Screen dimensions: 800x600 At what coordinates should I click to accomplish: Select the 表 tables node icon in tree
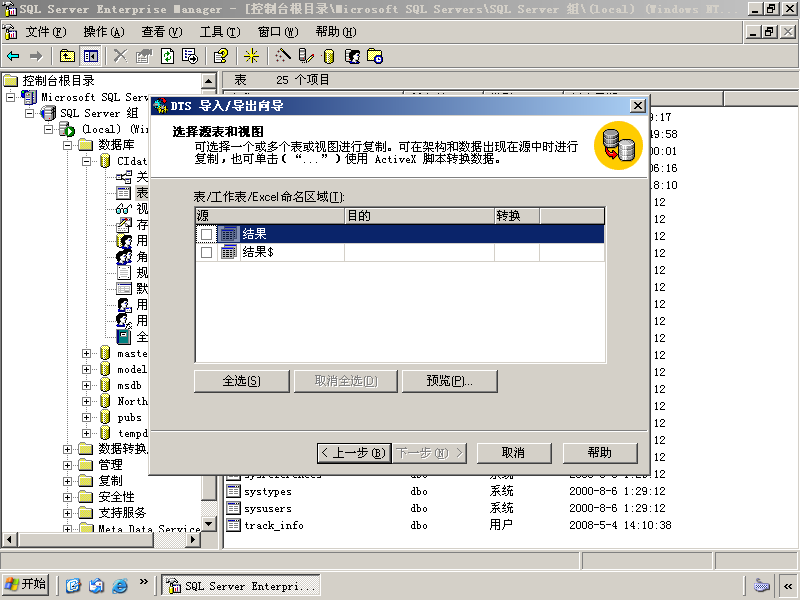click(x=123, y=193)
